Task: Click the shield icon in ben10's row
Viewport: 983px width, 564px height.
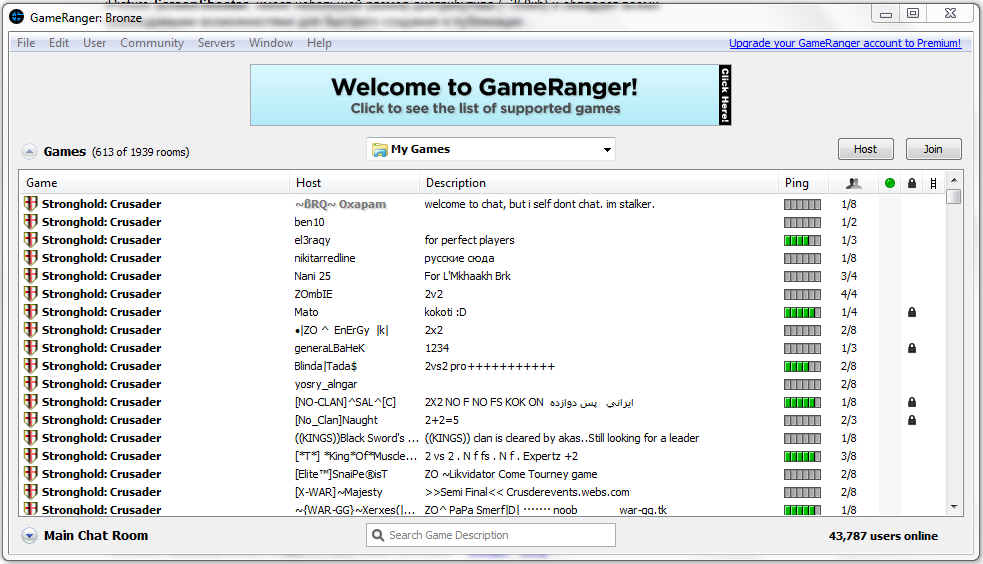Action: [x=31, y=222]
